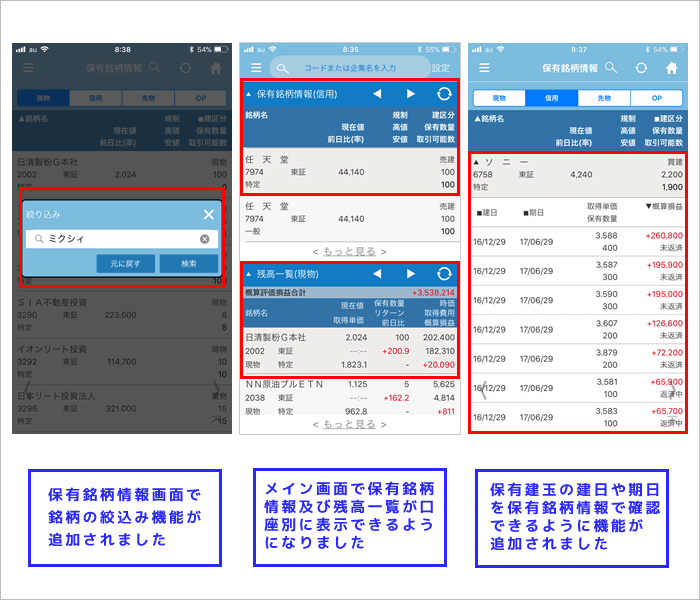Image resolution: width=700 pixels, height=600 pixels.
Task: Switch to 現物 tab in right screen
Action: (499, 98)
